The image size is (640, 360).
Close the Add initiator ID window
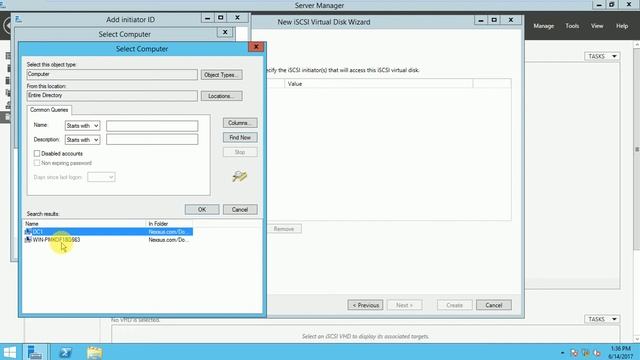tap(237, 18)
